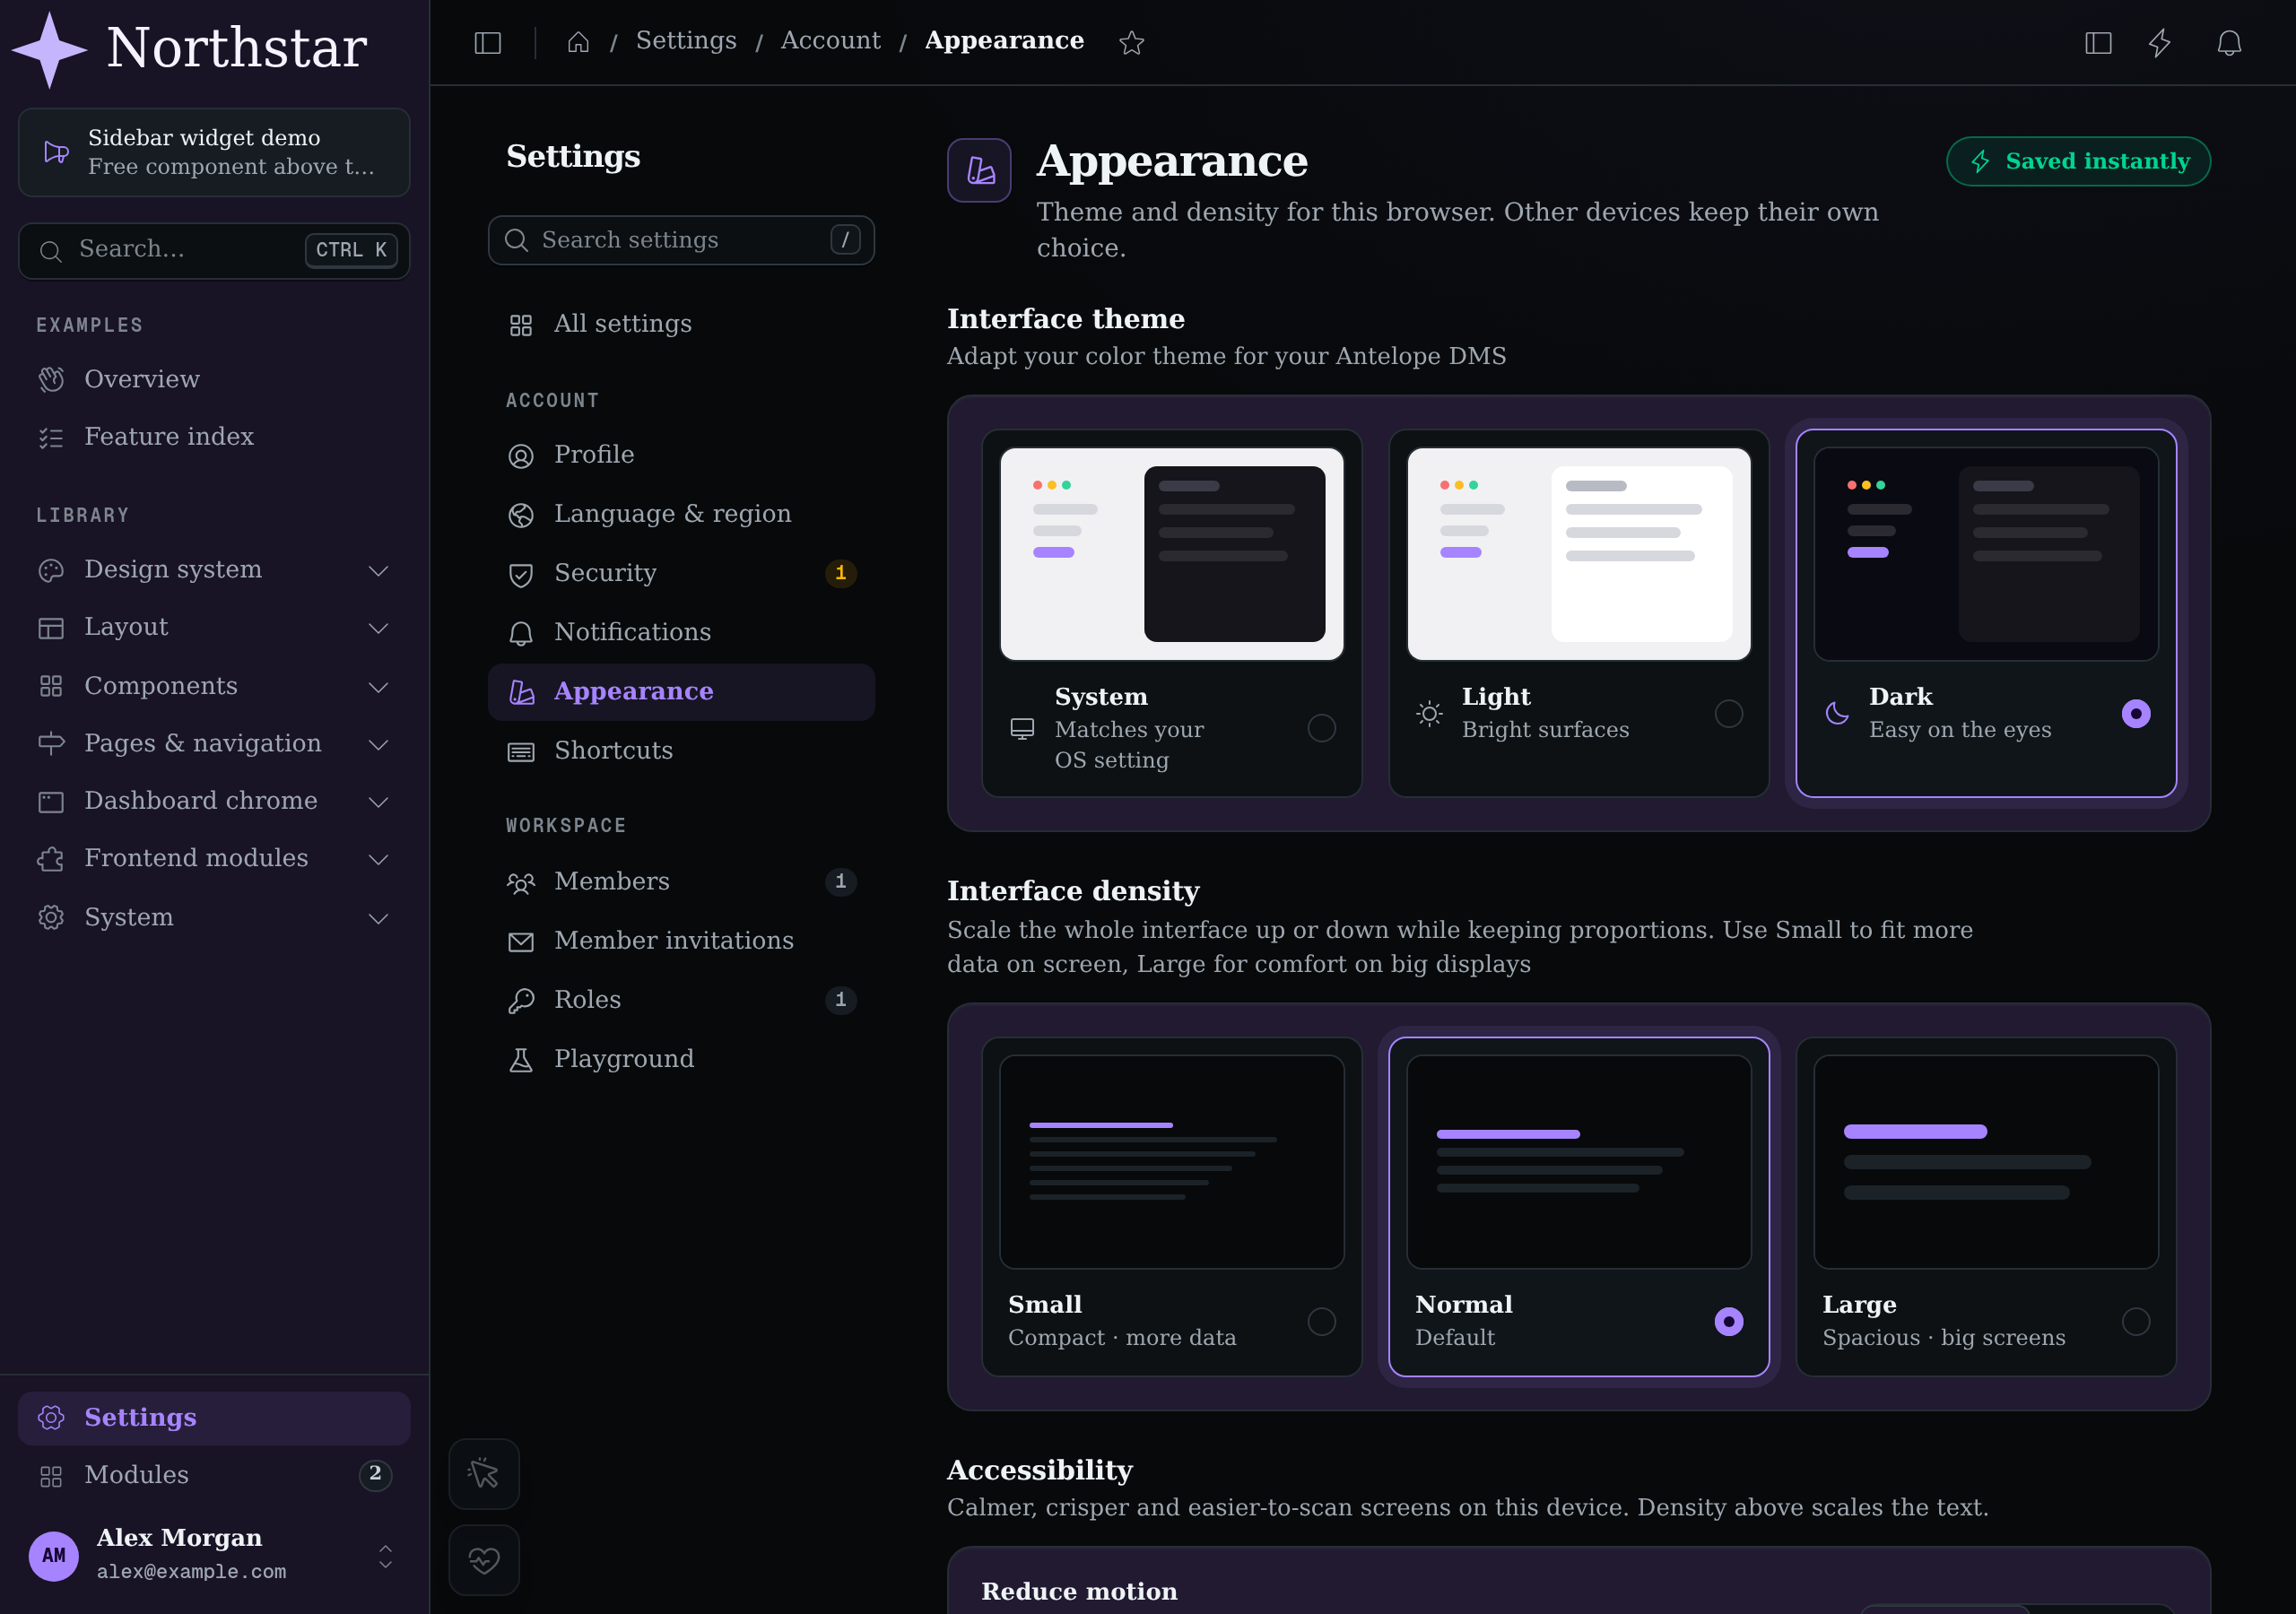Open the Sidebar widget demo card
The image size is (2296, 1614).
214,152
